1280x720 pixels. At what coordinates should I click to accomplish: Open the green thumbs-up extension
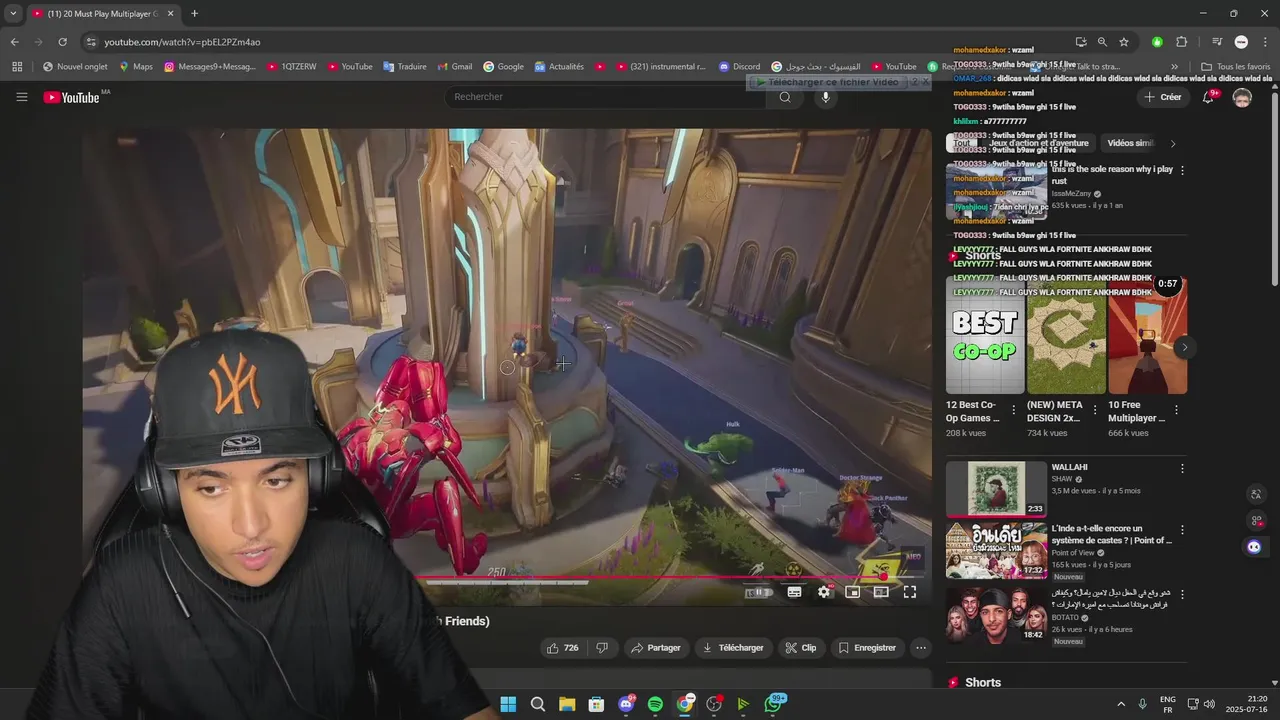click(1157, 42)
